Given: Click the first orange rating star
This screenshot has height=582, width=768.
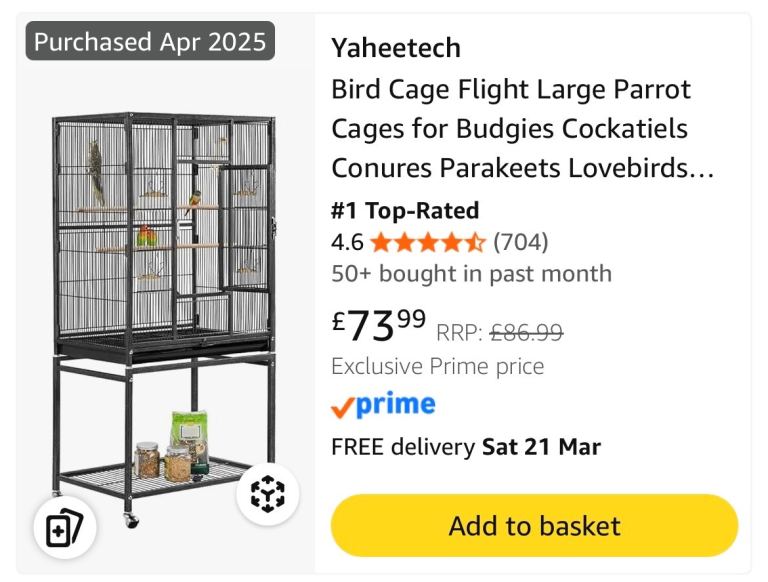Looking at the screenshot, I should [381, 243].
